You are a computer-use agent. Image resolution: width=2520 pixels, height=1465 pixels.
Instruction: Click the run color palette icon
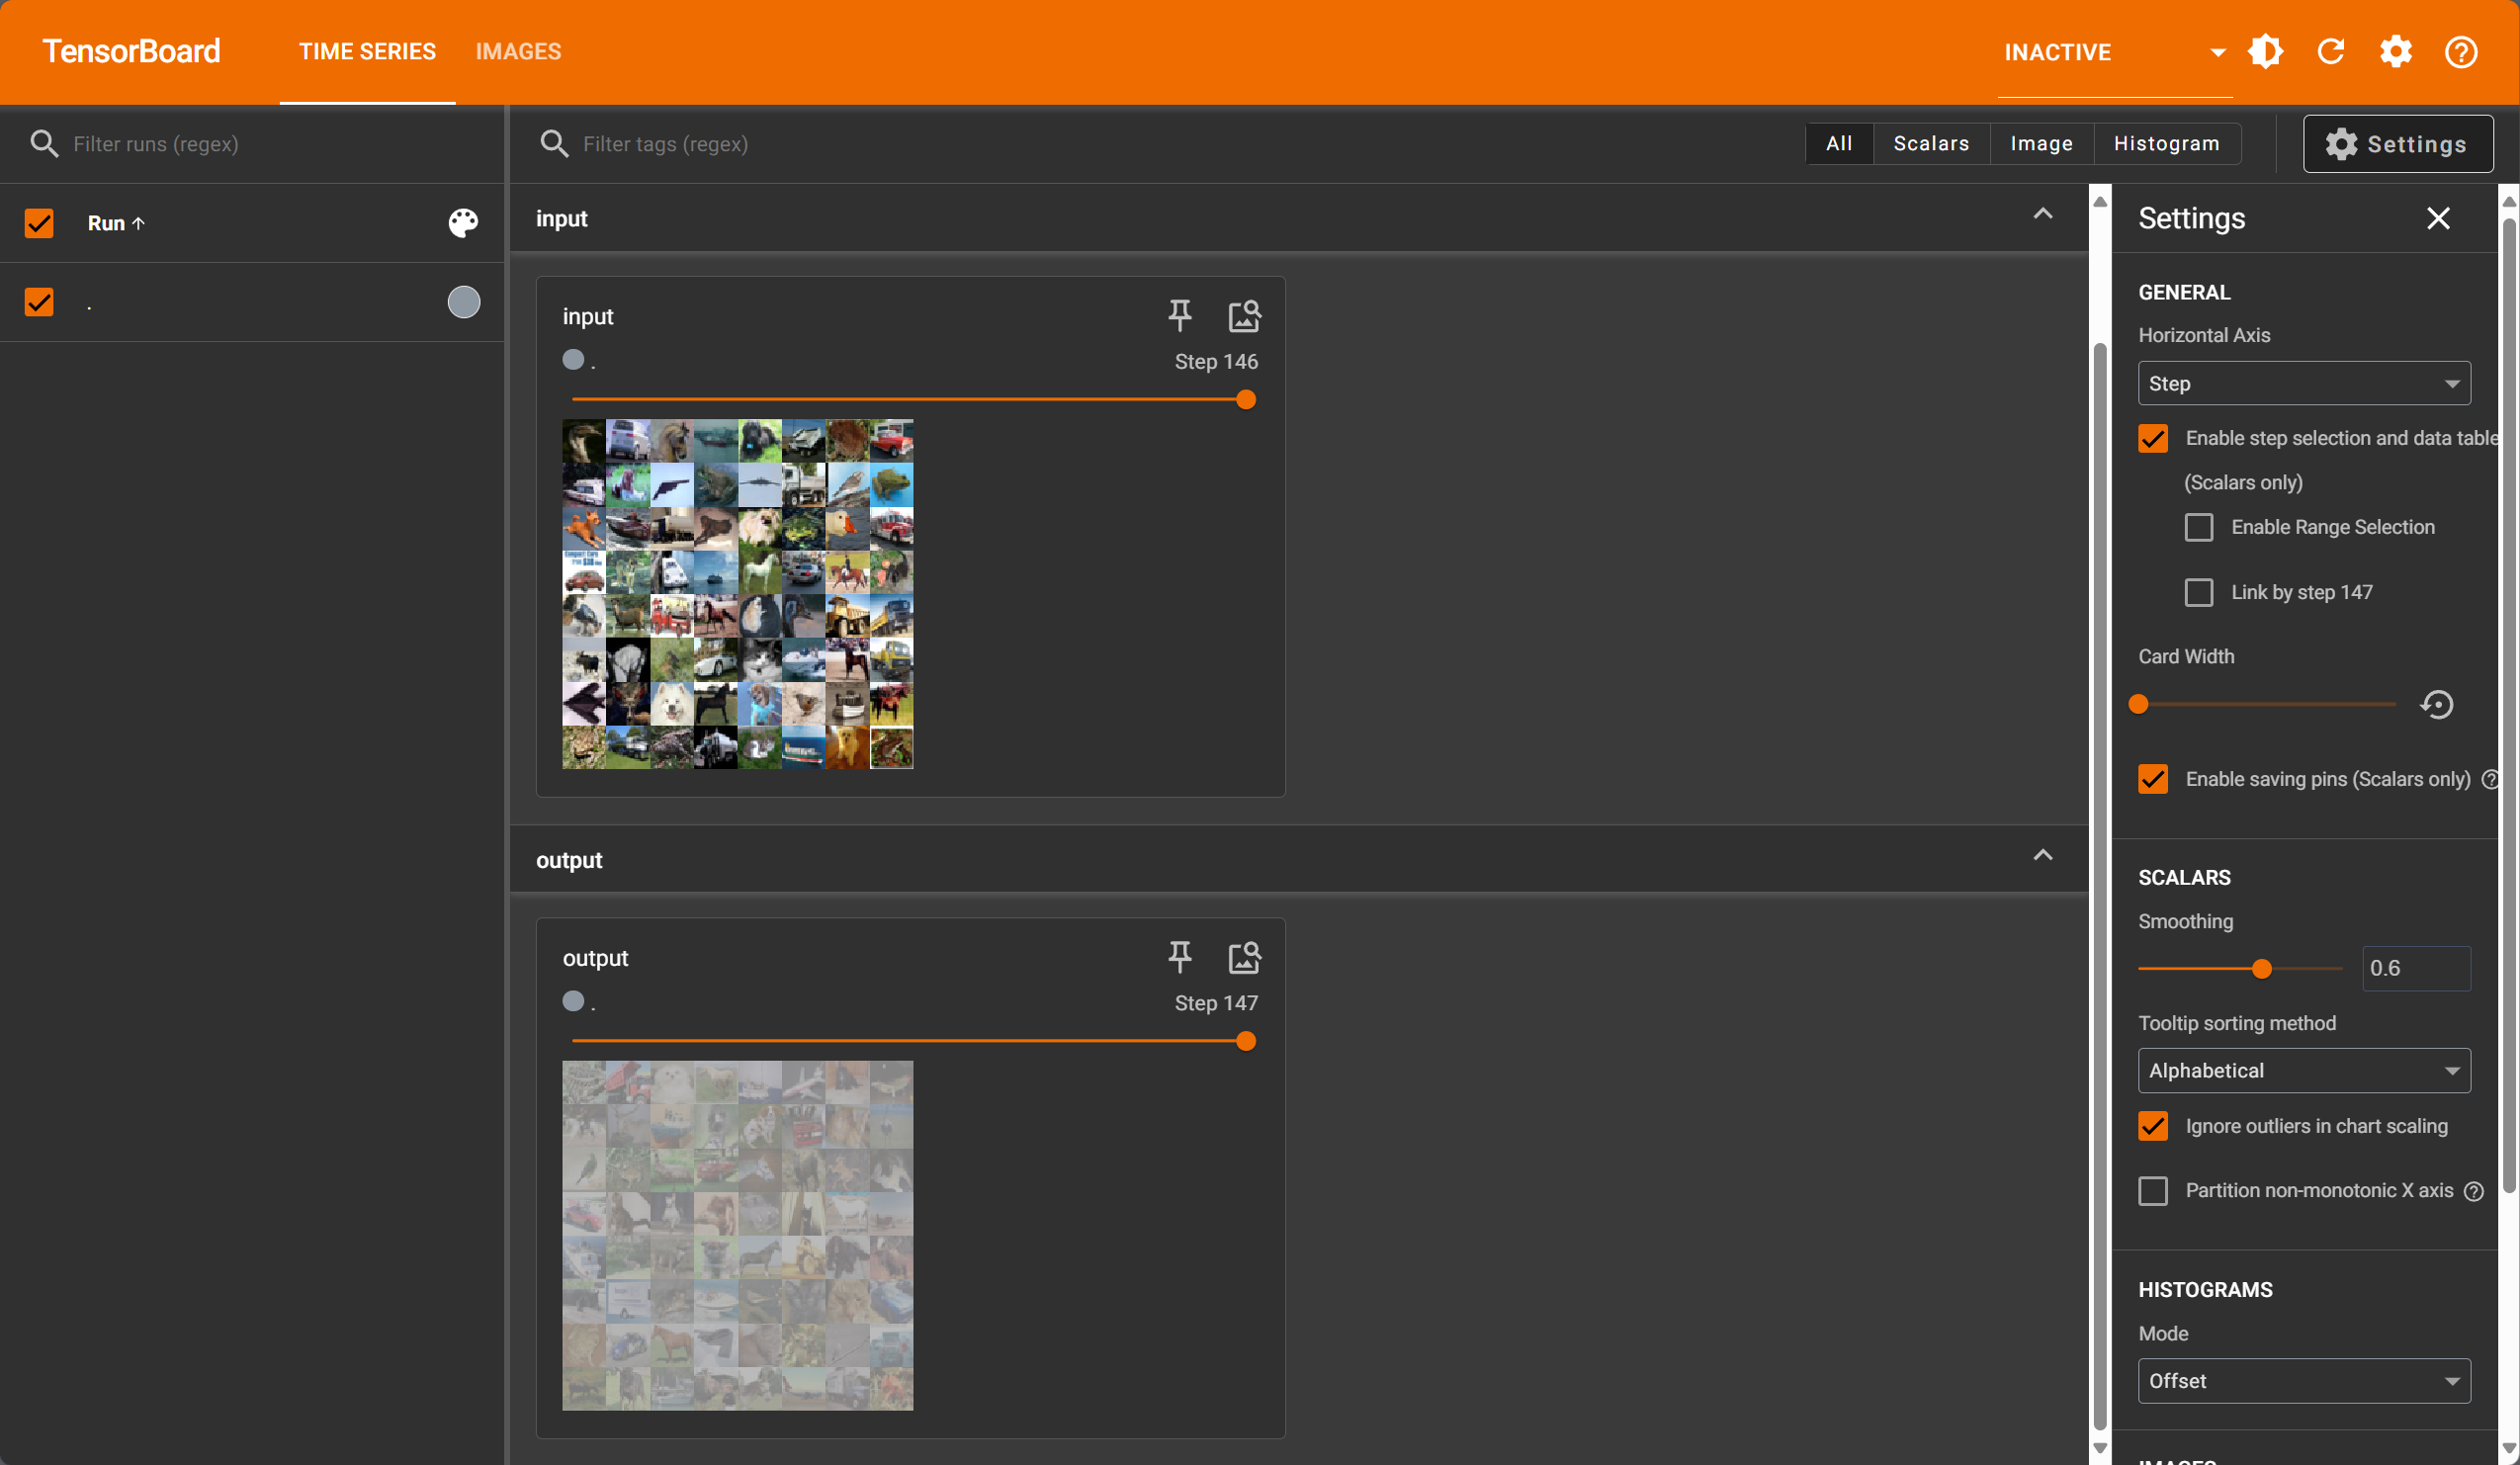pyautogui.click(x=463, y=222)
